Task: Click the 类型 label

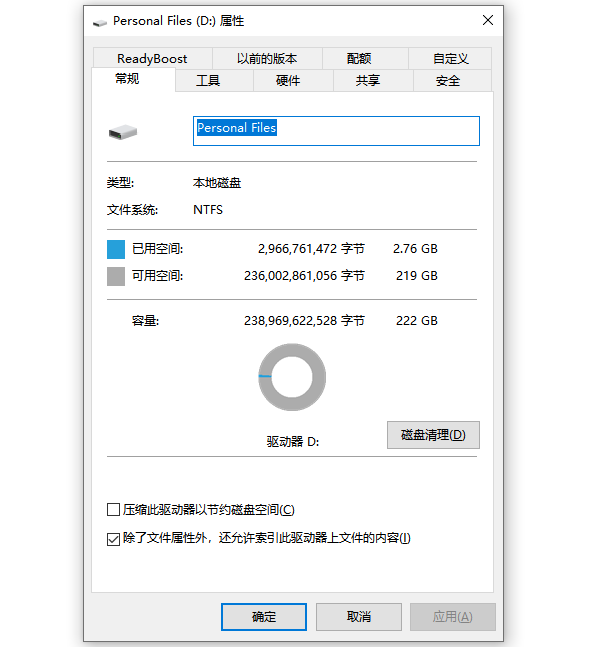Action: click(x=120, y=183)
